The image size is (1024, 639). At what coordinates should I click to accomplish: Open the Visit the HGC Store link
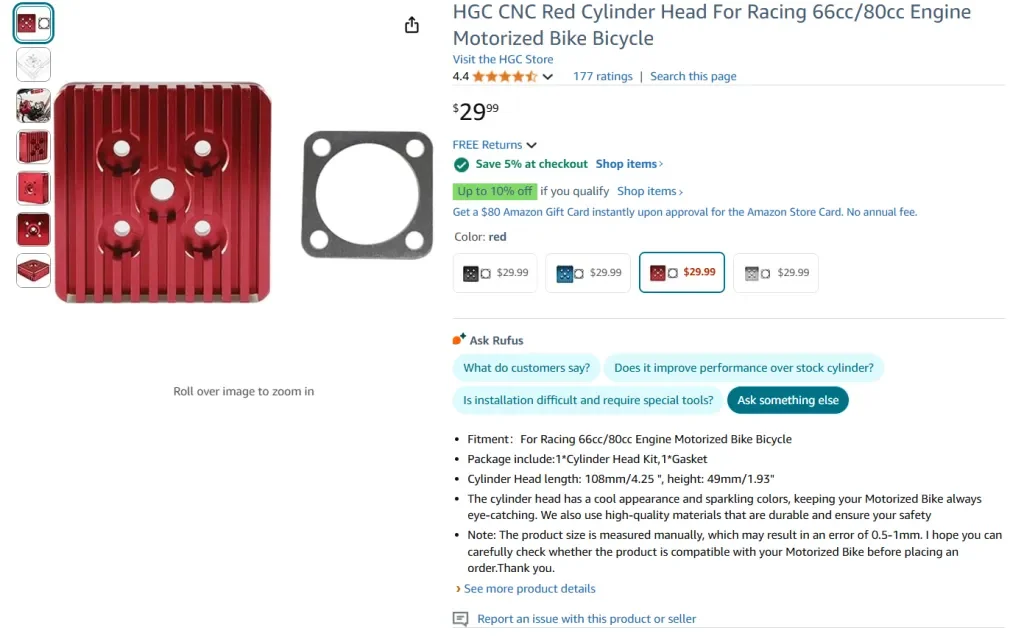[502, 59]
